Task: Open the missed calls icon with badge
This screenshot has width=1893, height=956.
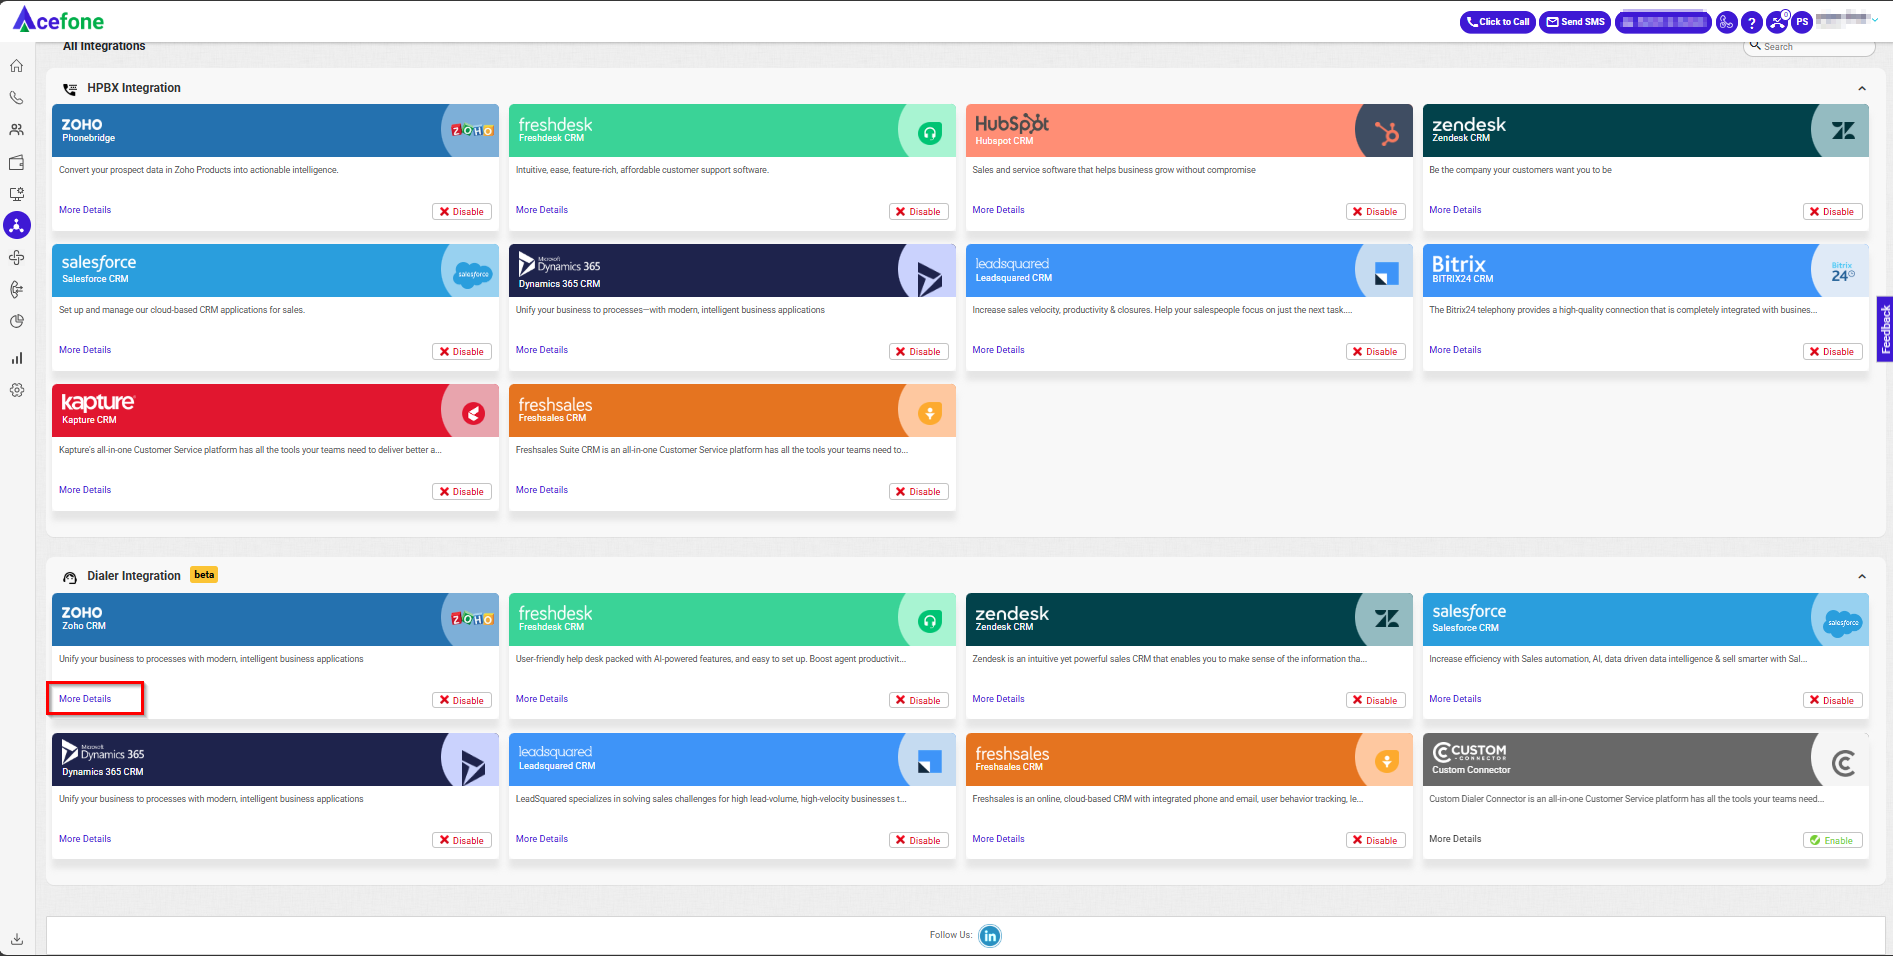Action: [x=1777, y=22]
